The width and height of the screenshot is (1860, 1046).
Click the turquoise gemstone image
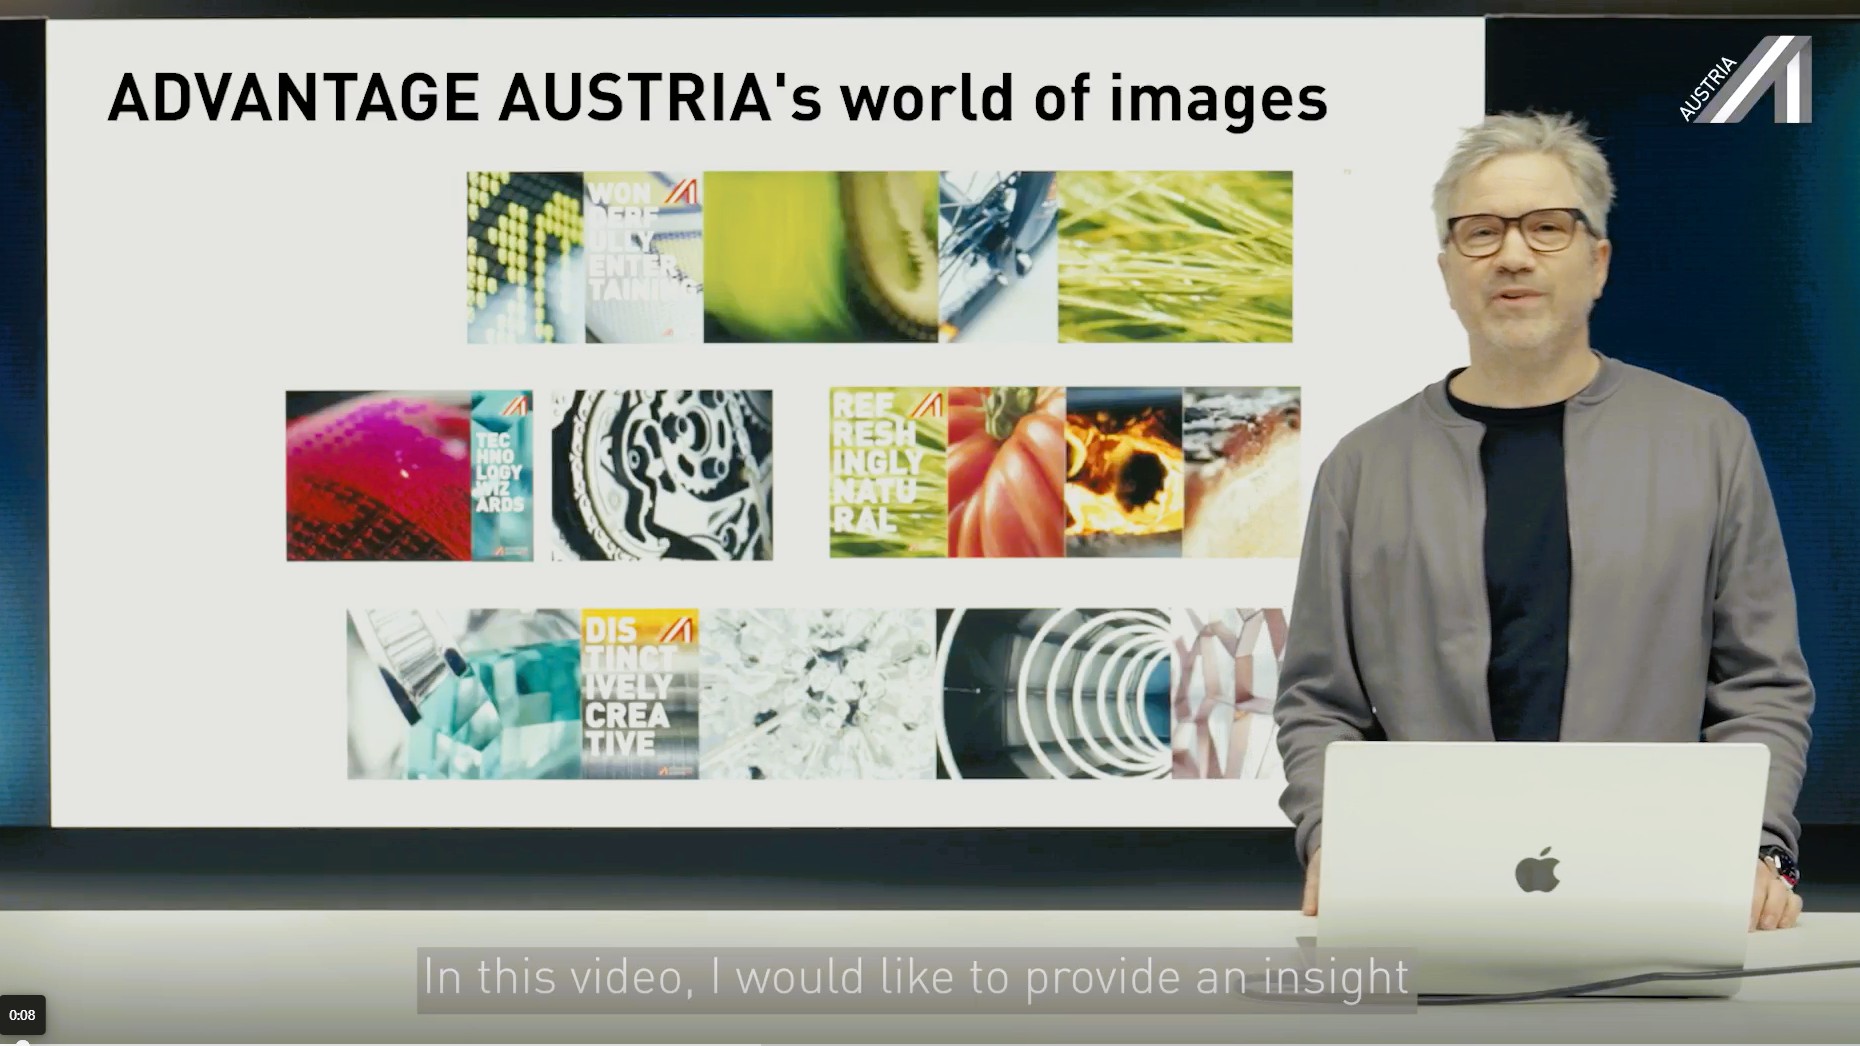pyautogui.click(x=464, y=694)
